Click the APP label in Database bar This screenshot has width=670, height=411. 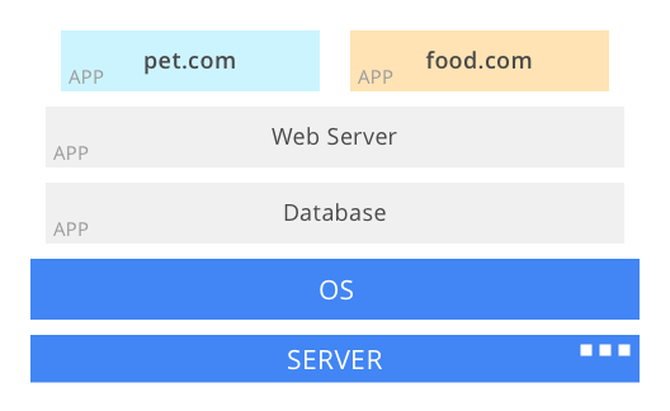pyautogui.click(x=71, y=229)
